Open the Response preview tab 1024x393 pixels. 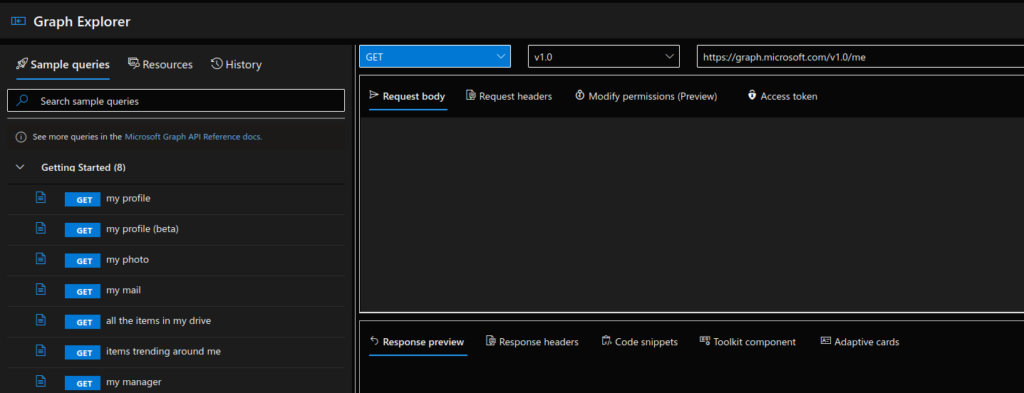tap(417, 342)
